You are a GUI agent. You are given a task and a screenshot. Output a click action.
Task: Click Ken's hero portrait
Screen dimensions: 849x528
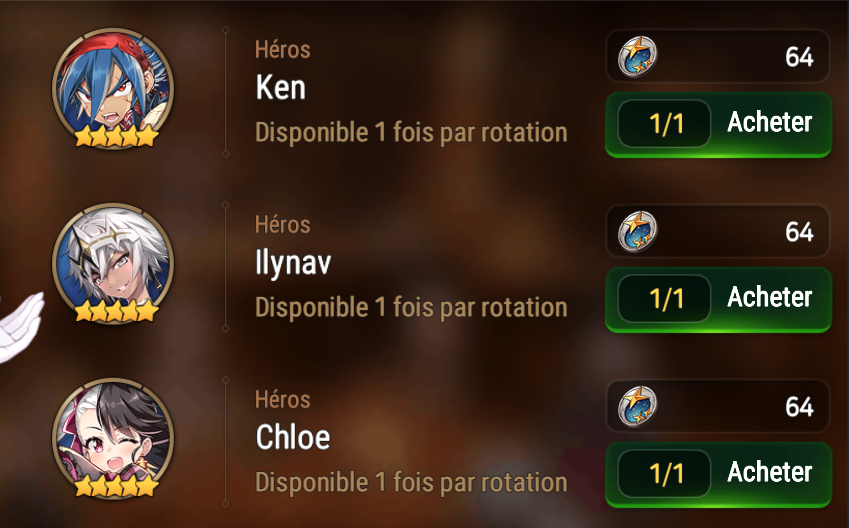click(x=113, y=88)
